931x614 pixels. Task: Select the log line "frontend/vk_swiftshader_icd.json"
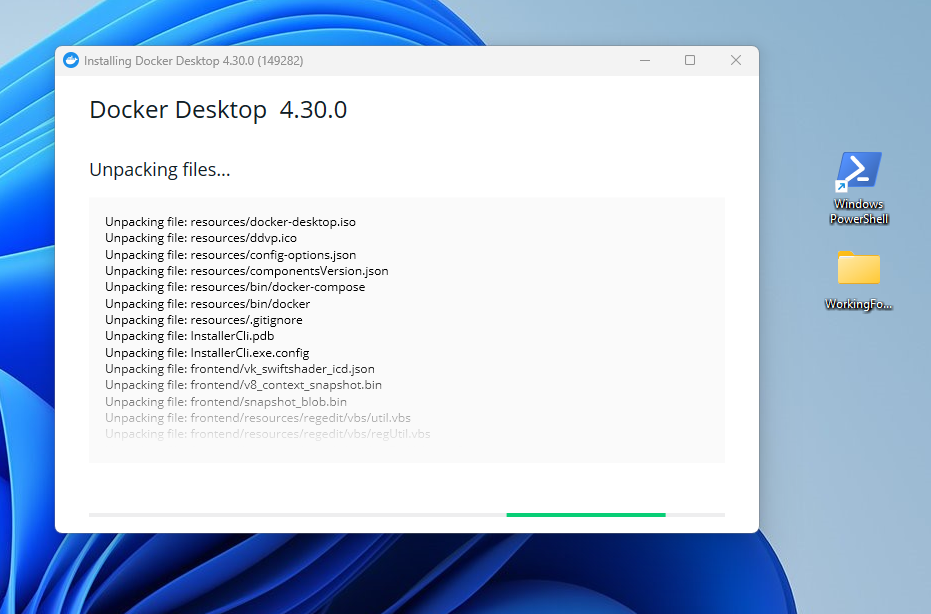tap(240, 369)
